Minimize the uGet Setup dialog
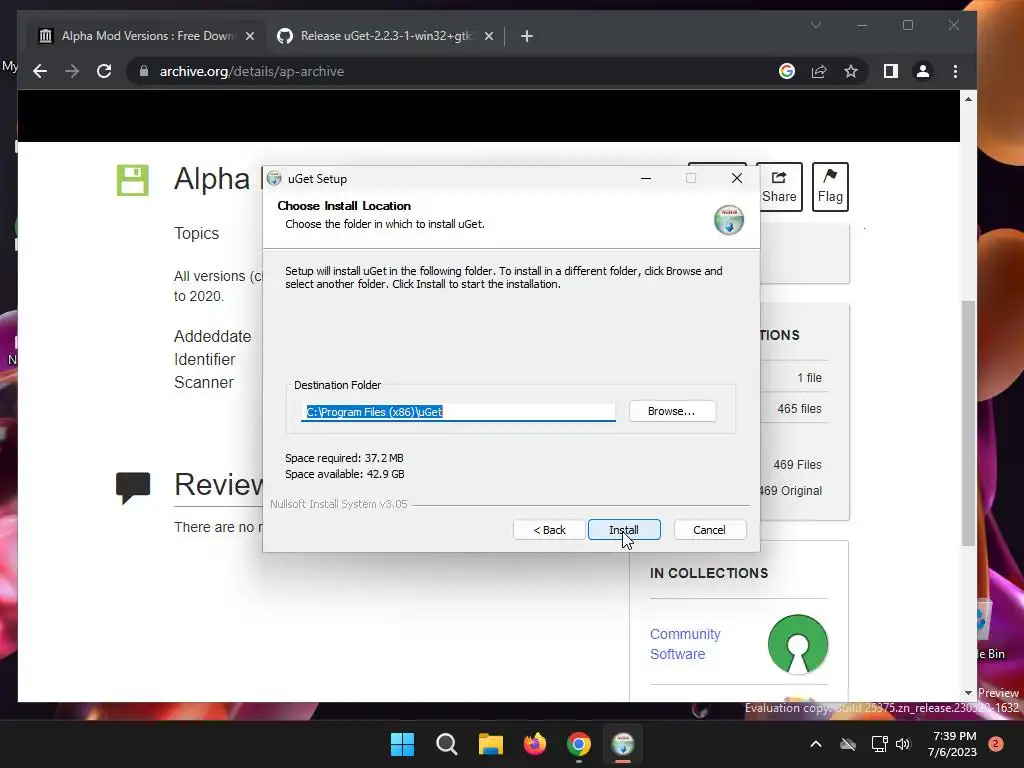Image resolution: width=1024 pixels, height=768 pixels. pyautogui.click(x=646, y=178)
